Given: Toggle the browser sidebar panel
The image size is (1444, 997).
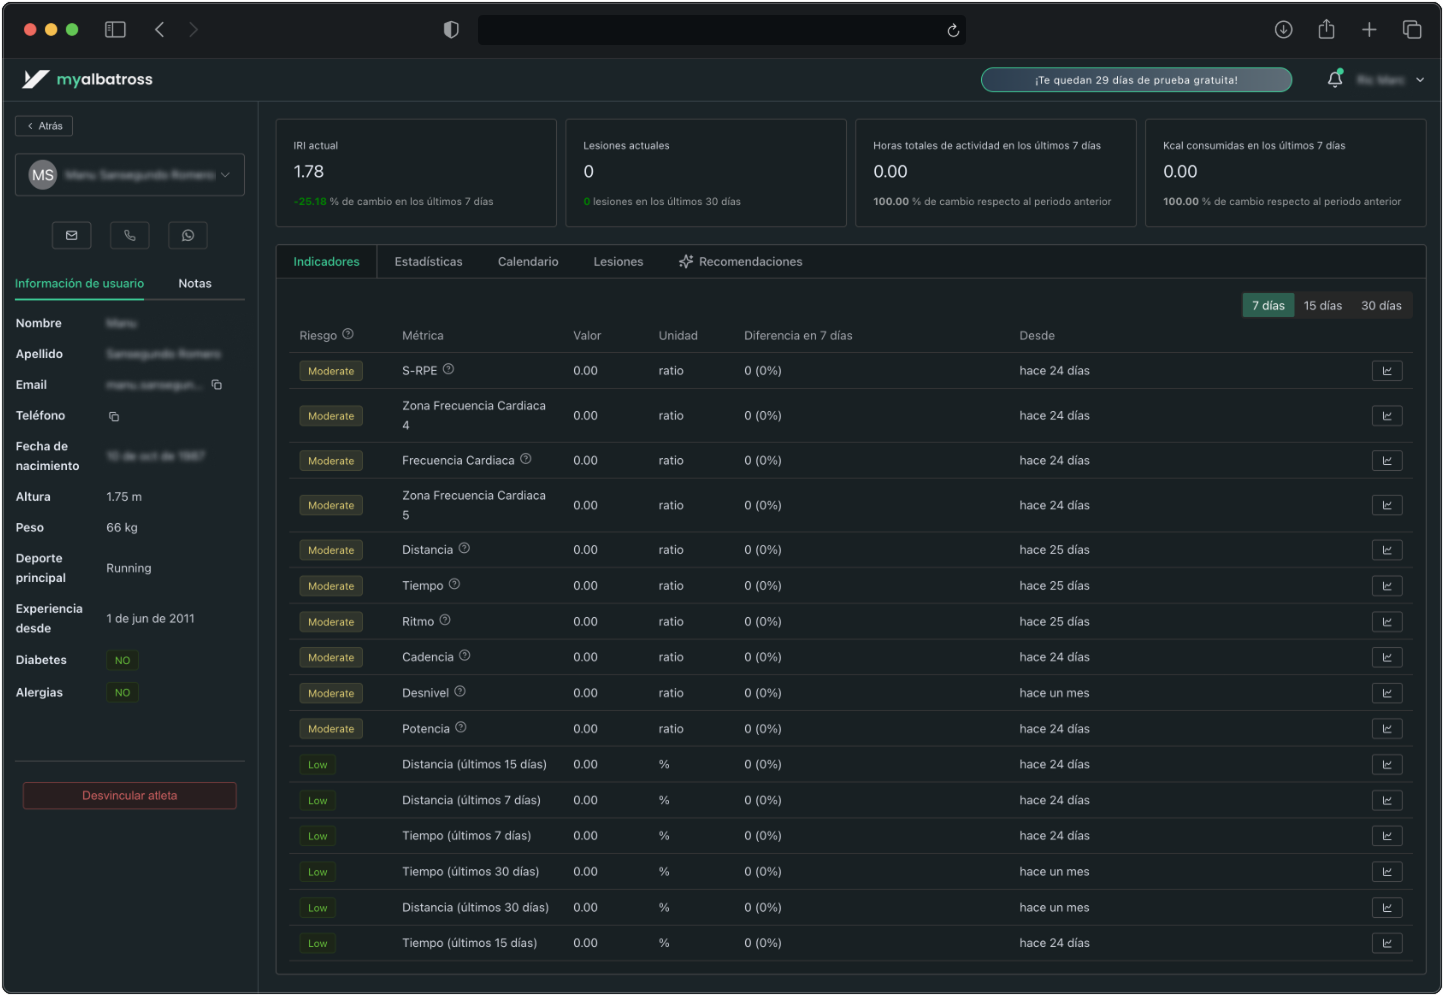Looking at the screenshot, I should pyautogui.click(x=115, y=30).
